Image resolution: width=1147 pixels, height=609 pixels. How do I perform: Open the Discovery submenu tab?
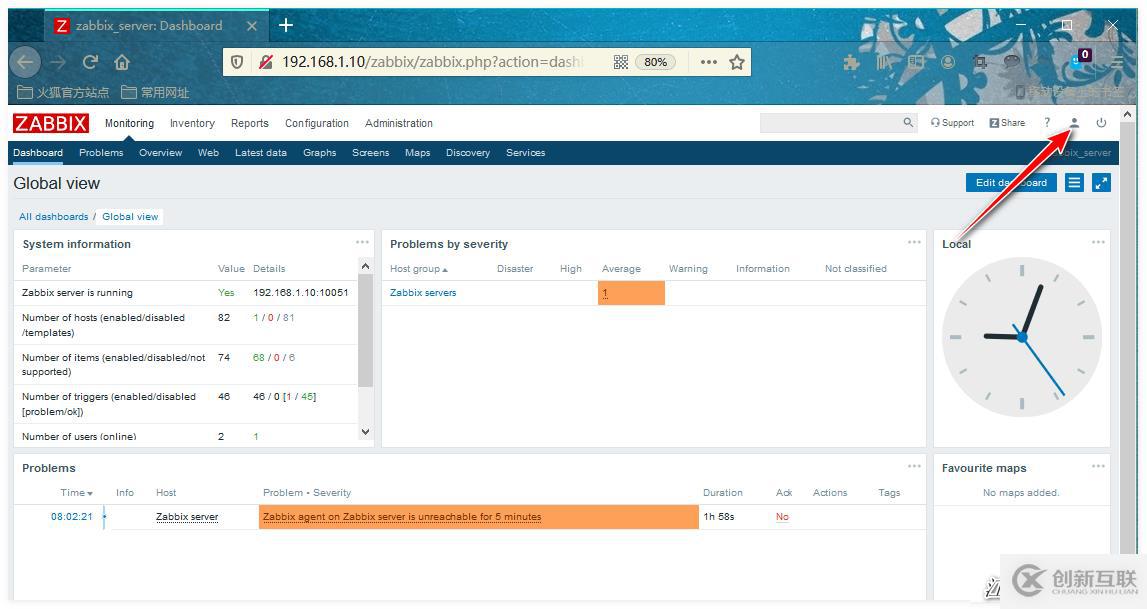[468, 153]
